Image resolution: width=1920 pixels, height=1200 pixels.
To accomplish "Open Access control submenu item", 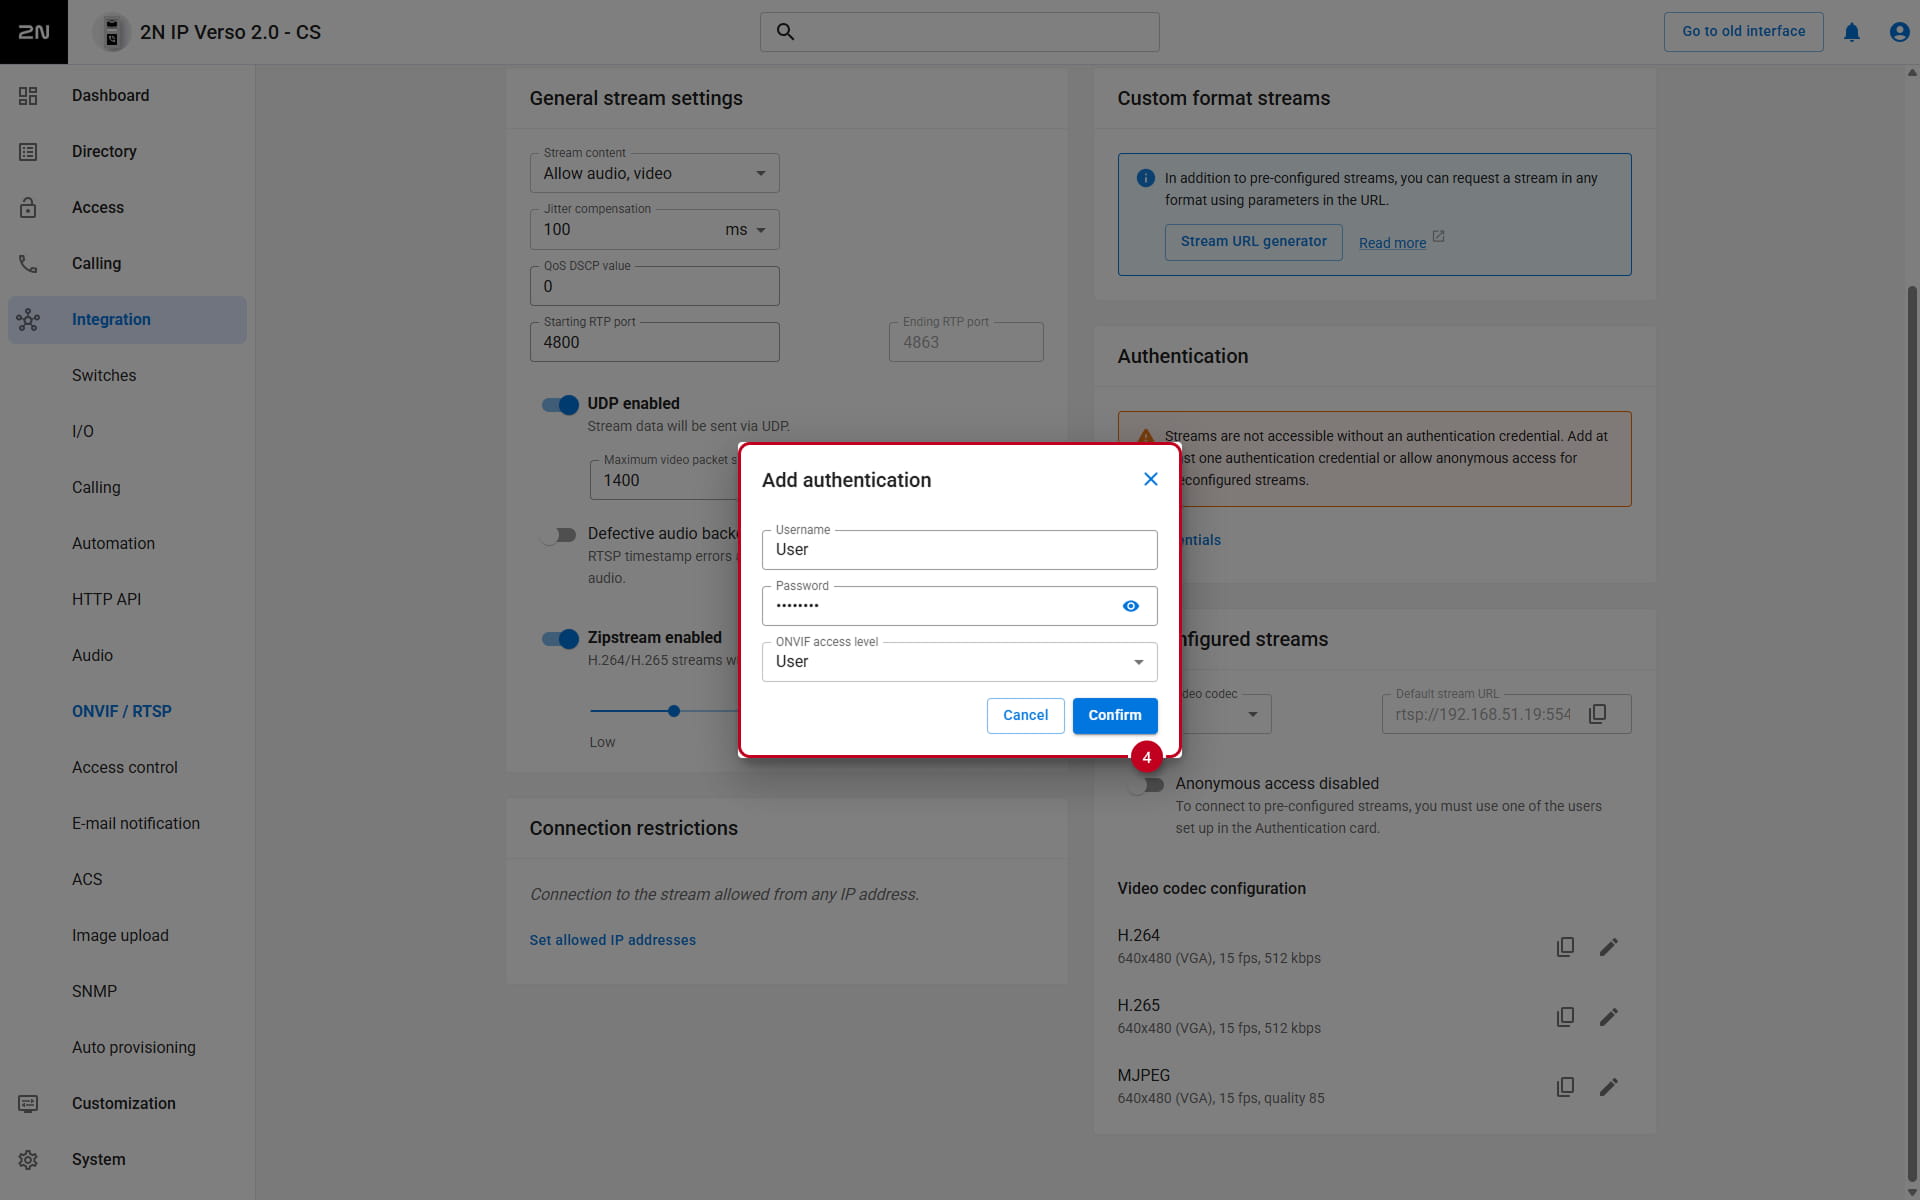I will pyautogui.click(x=125, y=768).
